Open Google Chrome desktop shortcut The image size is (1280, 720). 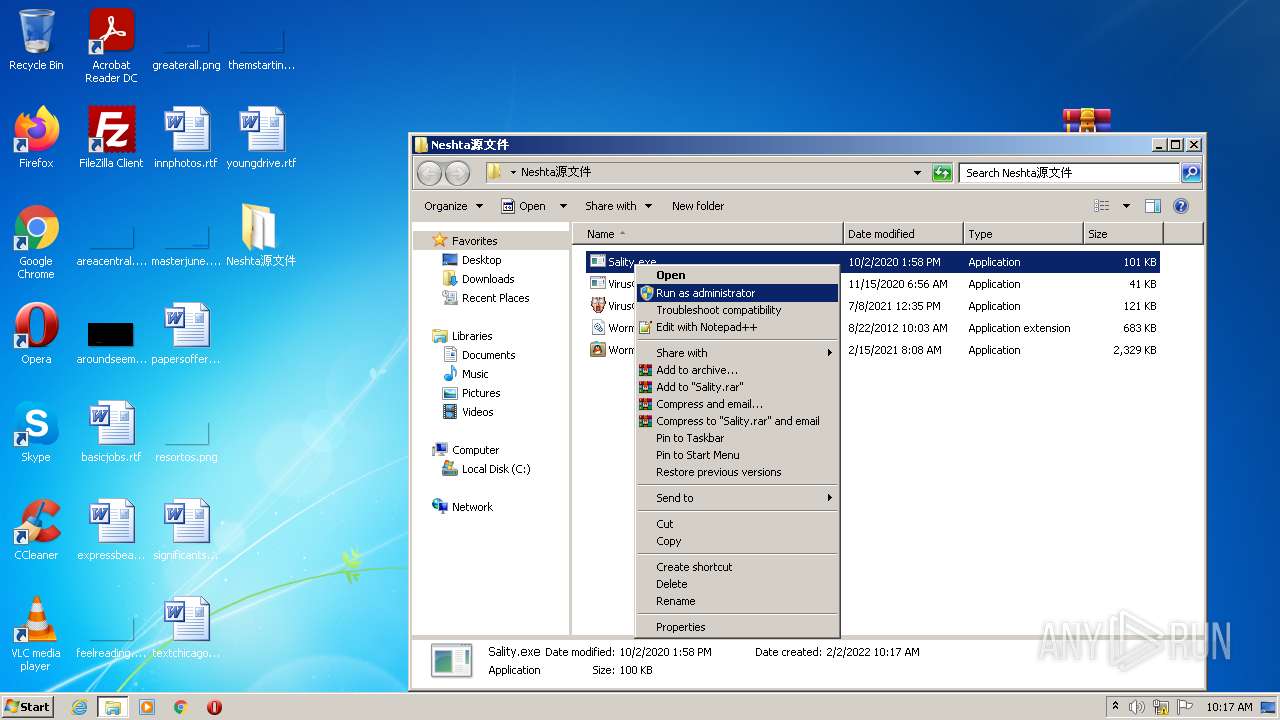[36, 242]
